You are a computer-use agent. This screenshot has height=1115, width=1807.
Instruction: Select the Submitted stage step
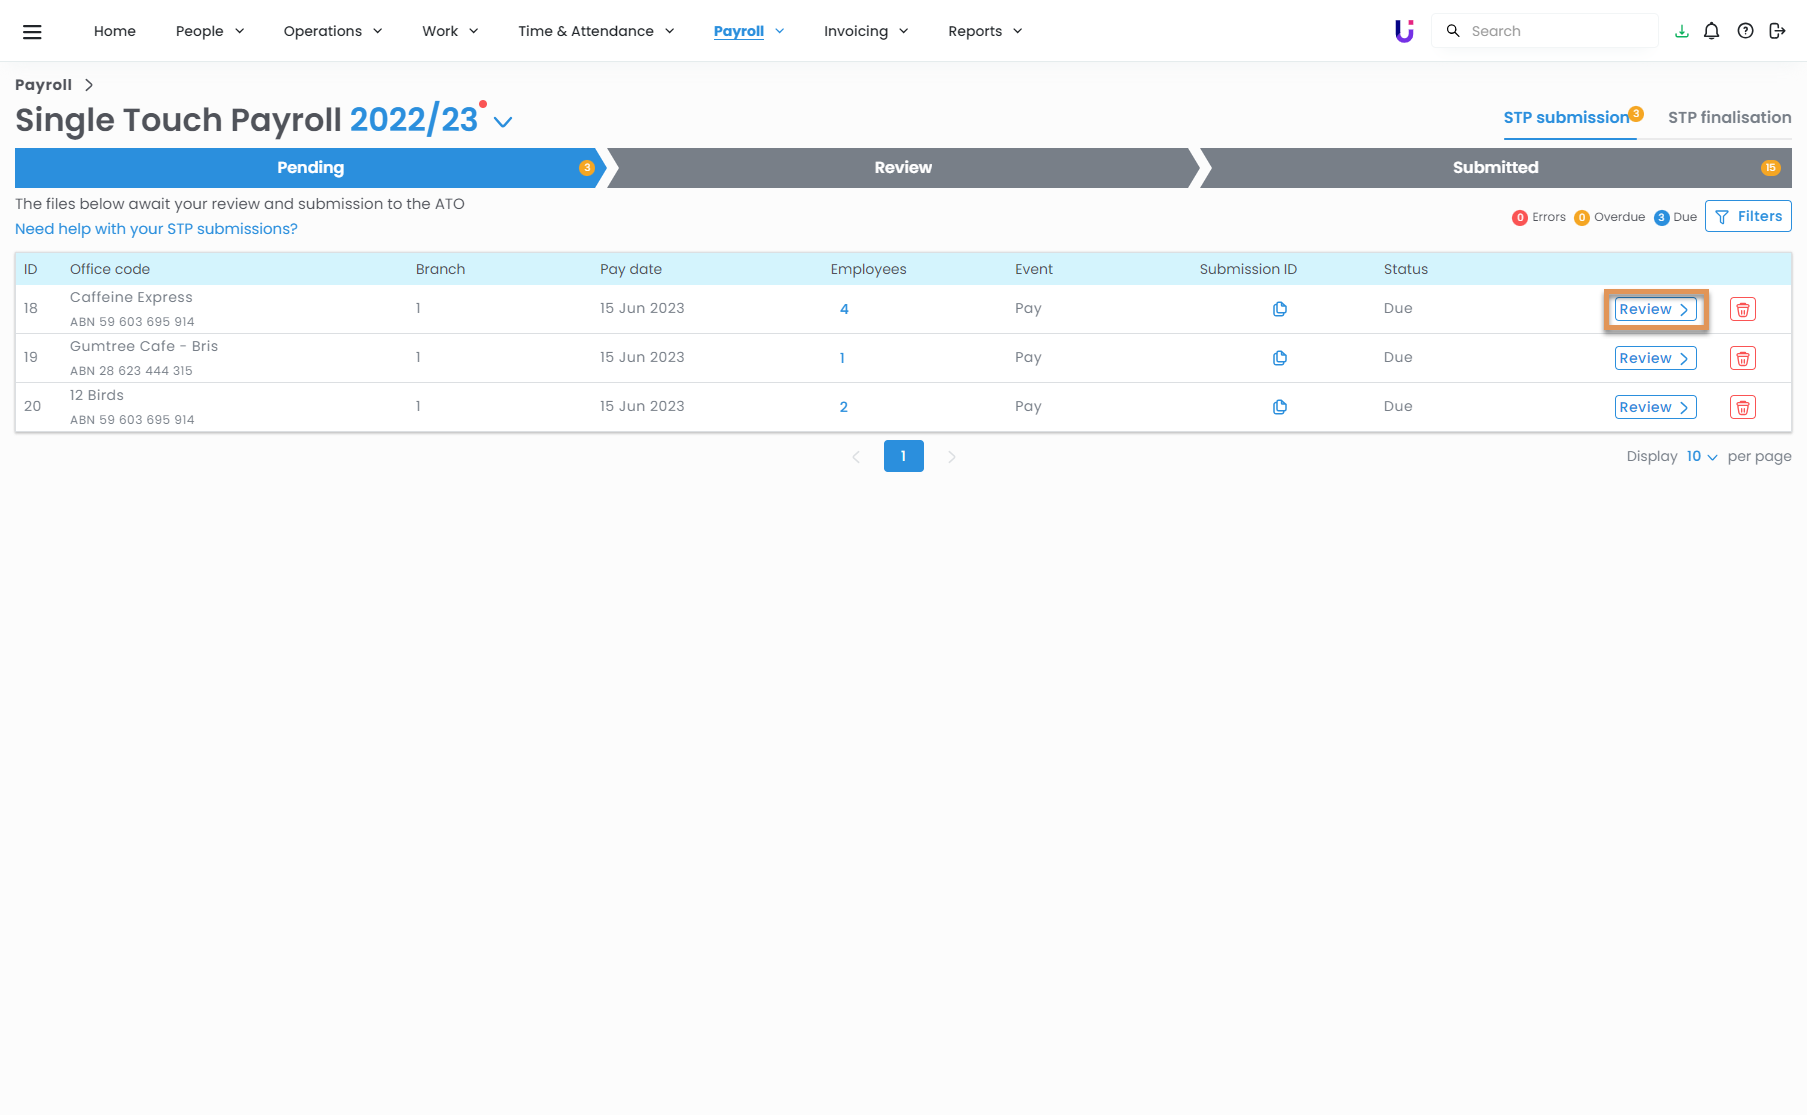click(x=1495, y=168)
